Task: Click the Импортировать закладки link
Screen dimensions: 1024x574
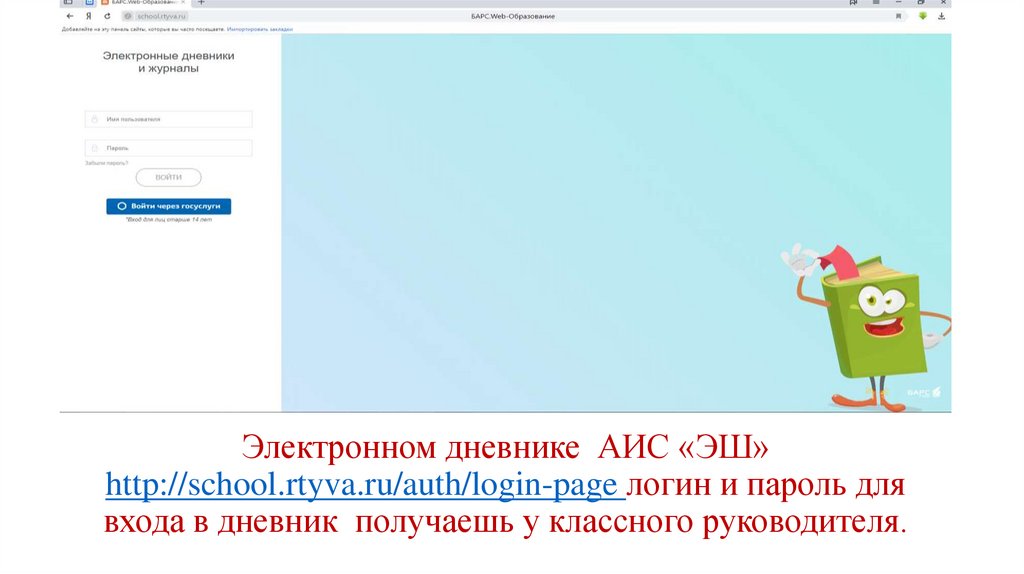Action: tap(260, 29)
